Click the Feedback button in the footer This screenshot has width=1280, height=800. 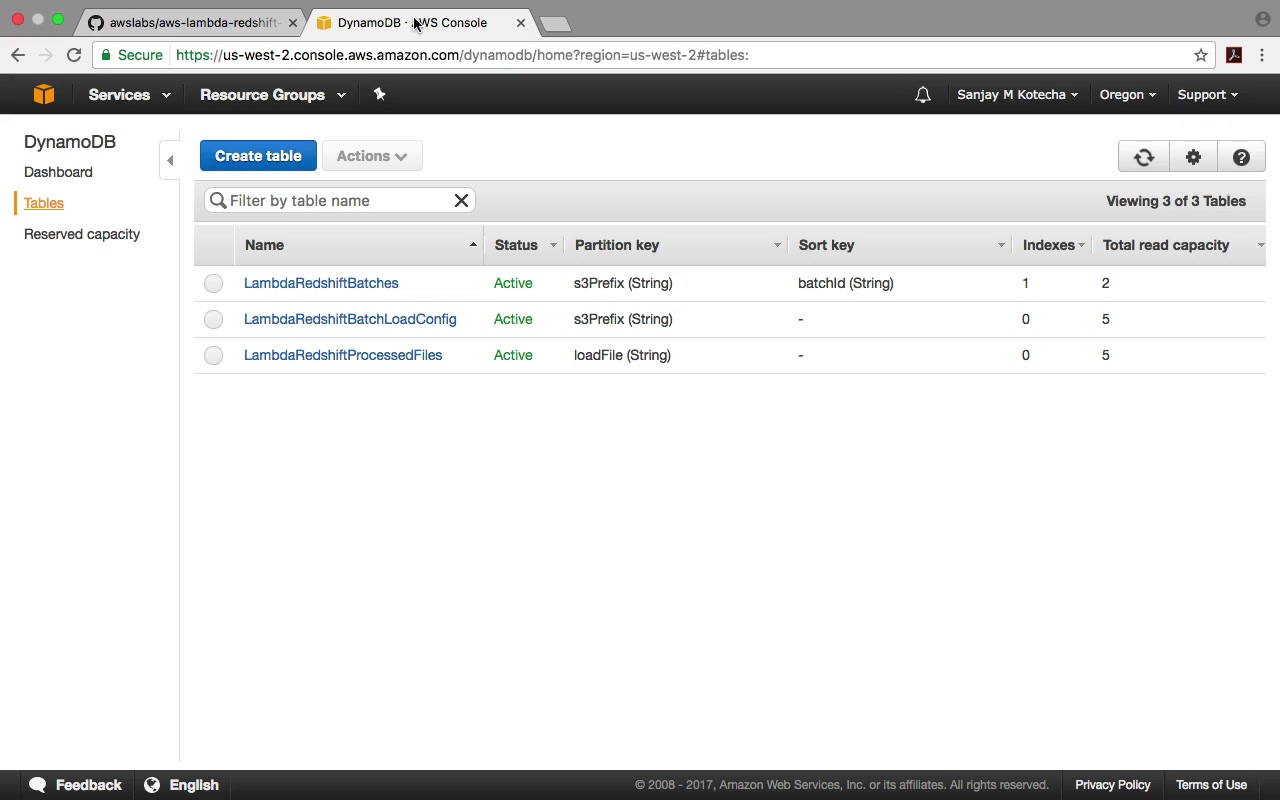(x=76, y=785)
